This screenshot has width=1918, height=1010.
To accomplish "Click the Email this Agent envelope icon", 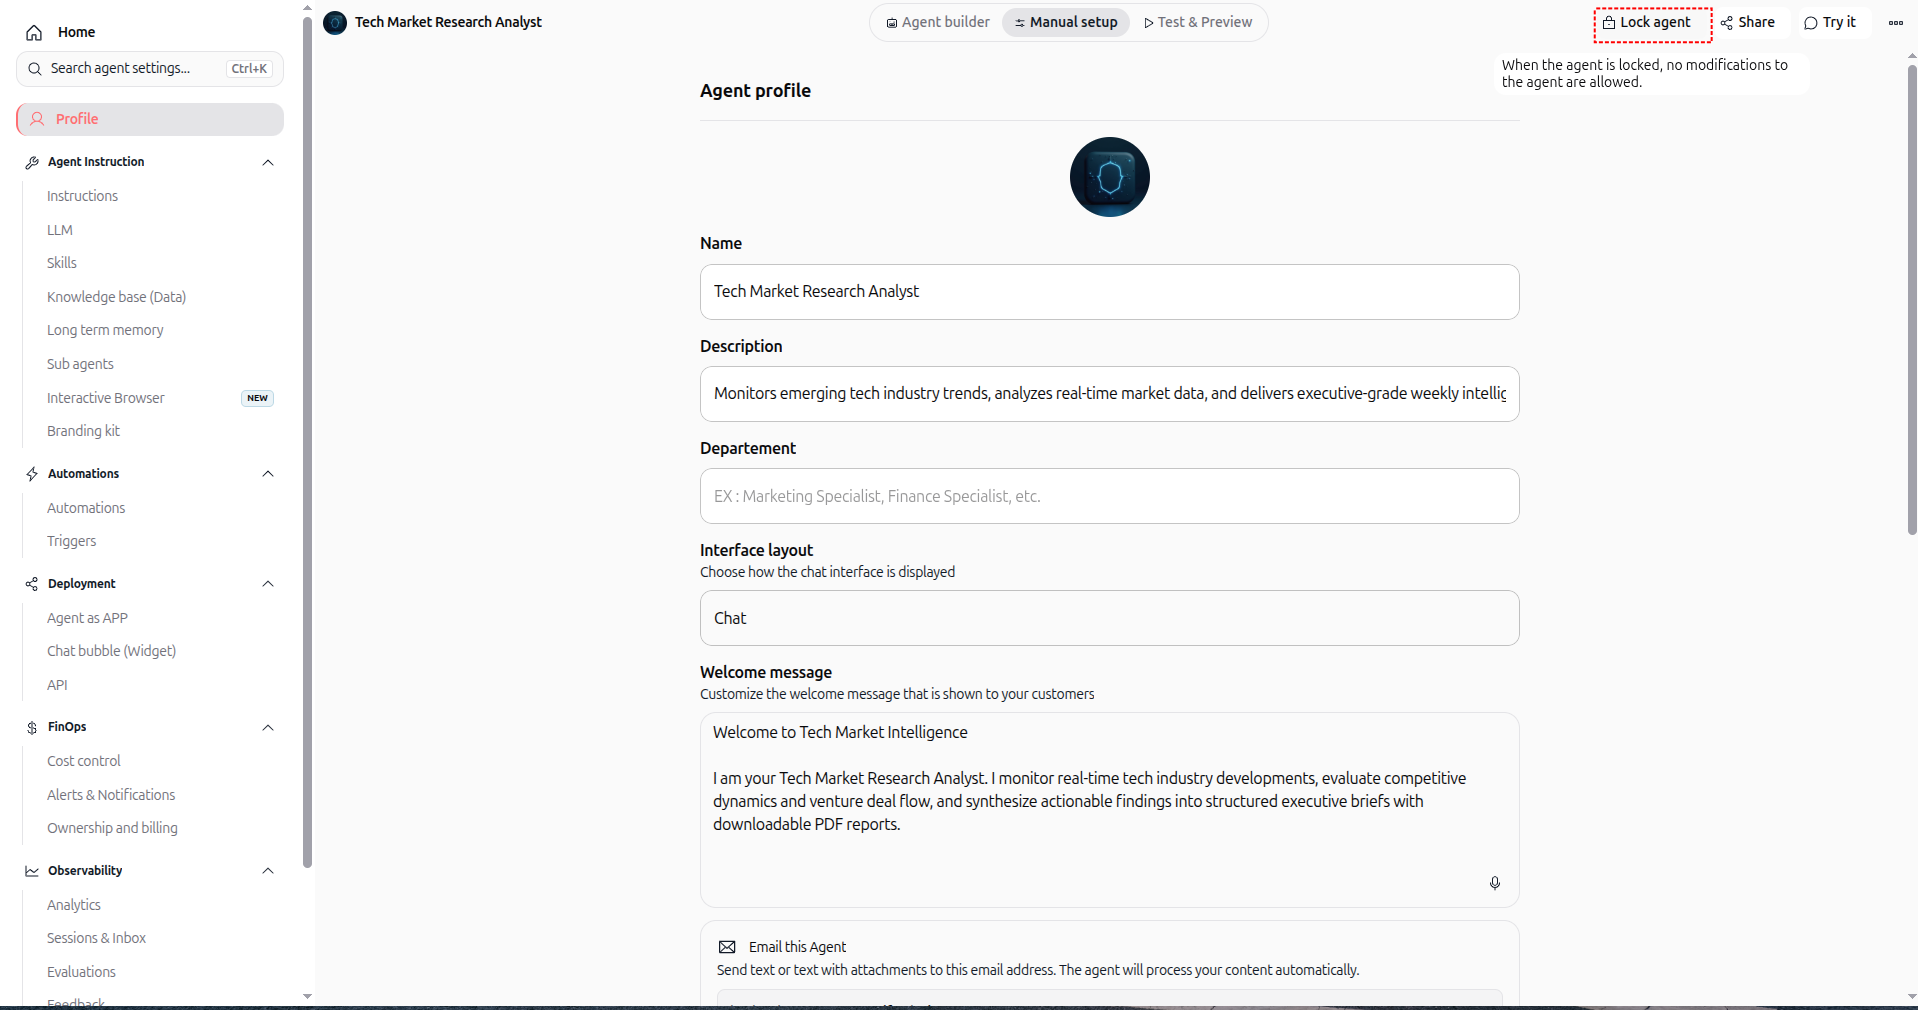I will click(727, 947).
